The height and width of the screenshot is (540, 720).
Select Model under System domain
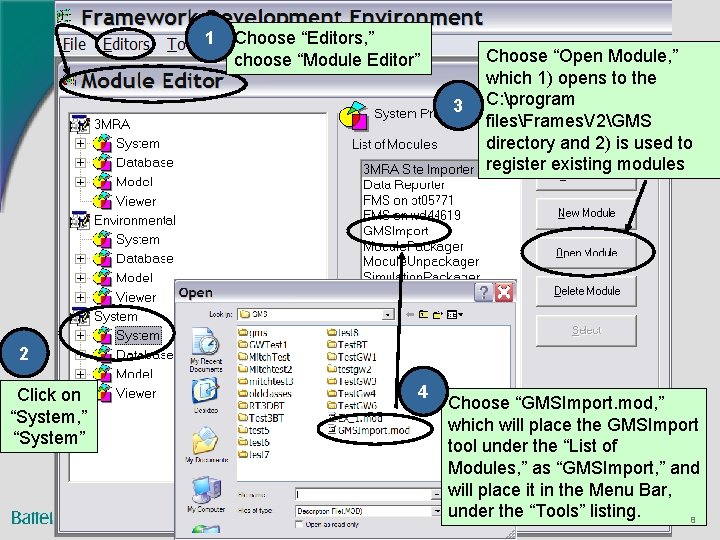coord(134,374)
